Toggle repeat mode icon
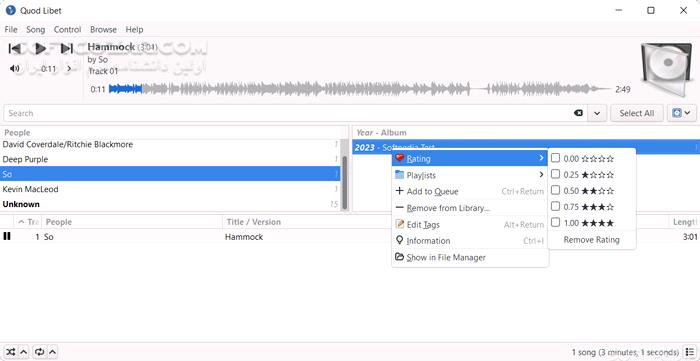700x361 pixels. click(39, 352)
